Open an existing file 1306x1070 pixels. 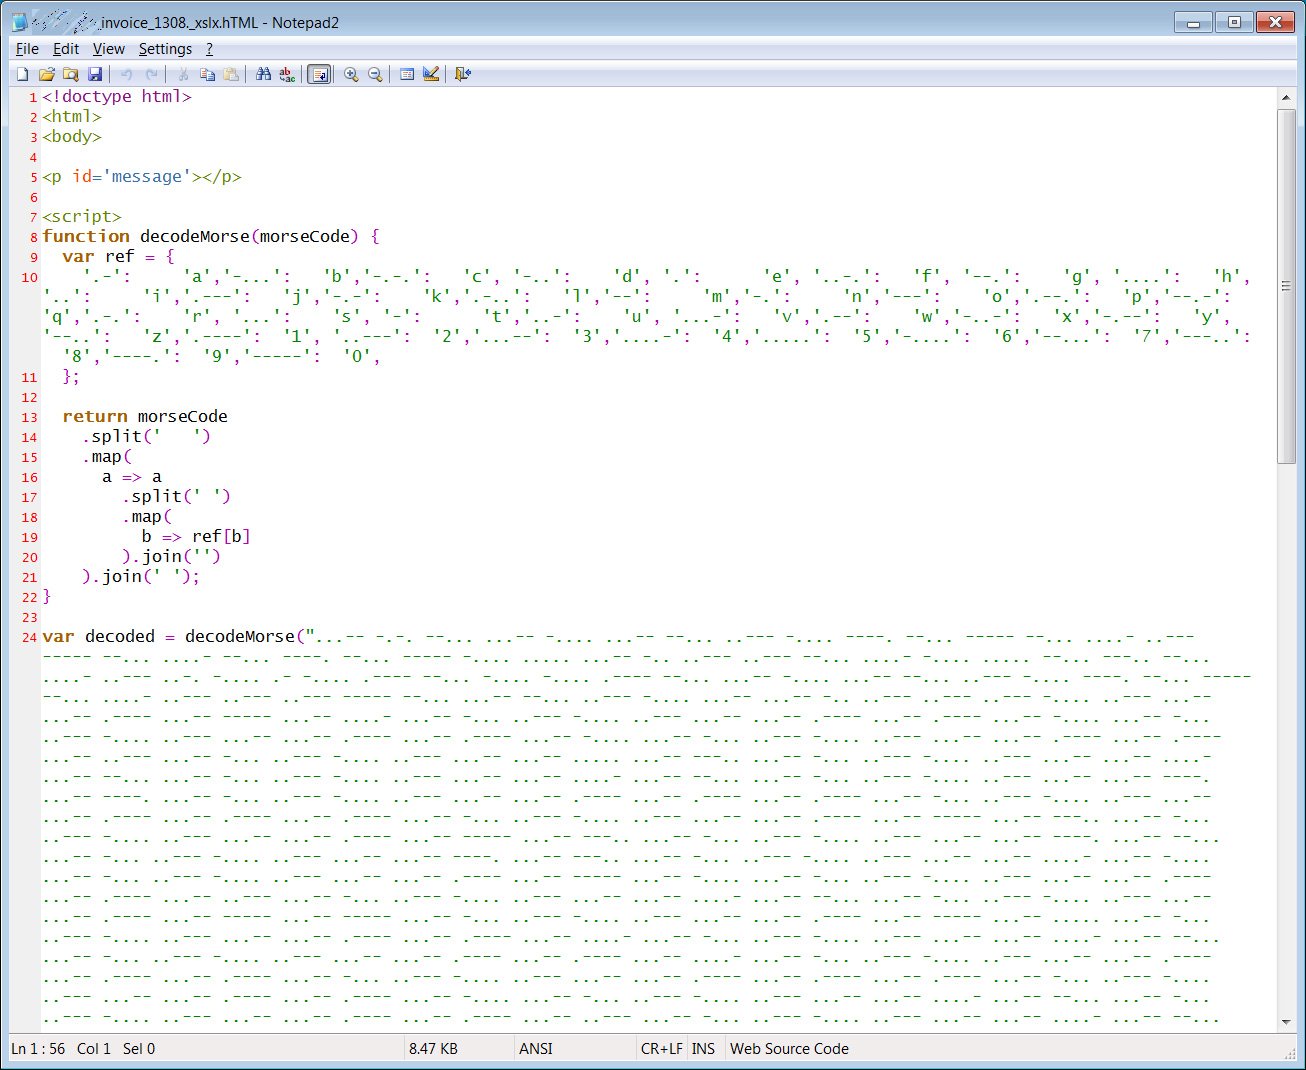click(46, 73)
